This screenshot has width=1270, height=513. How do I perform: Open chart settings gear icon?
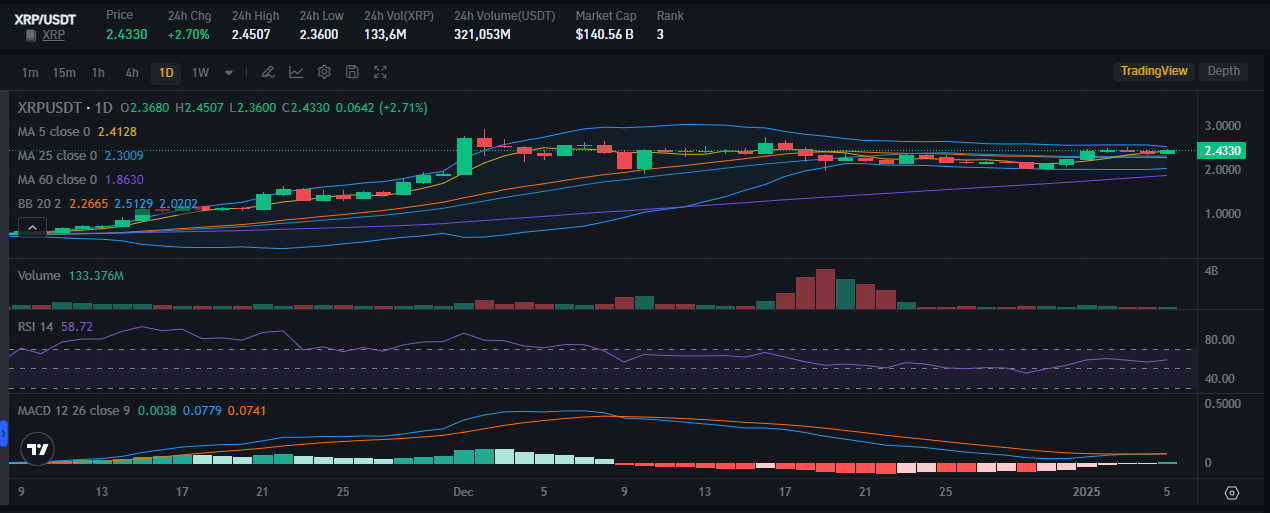pyautogui.click(x=324, y=72)
